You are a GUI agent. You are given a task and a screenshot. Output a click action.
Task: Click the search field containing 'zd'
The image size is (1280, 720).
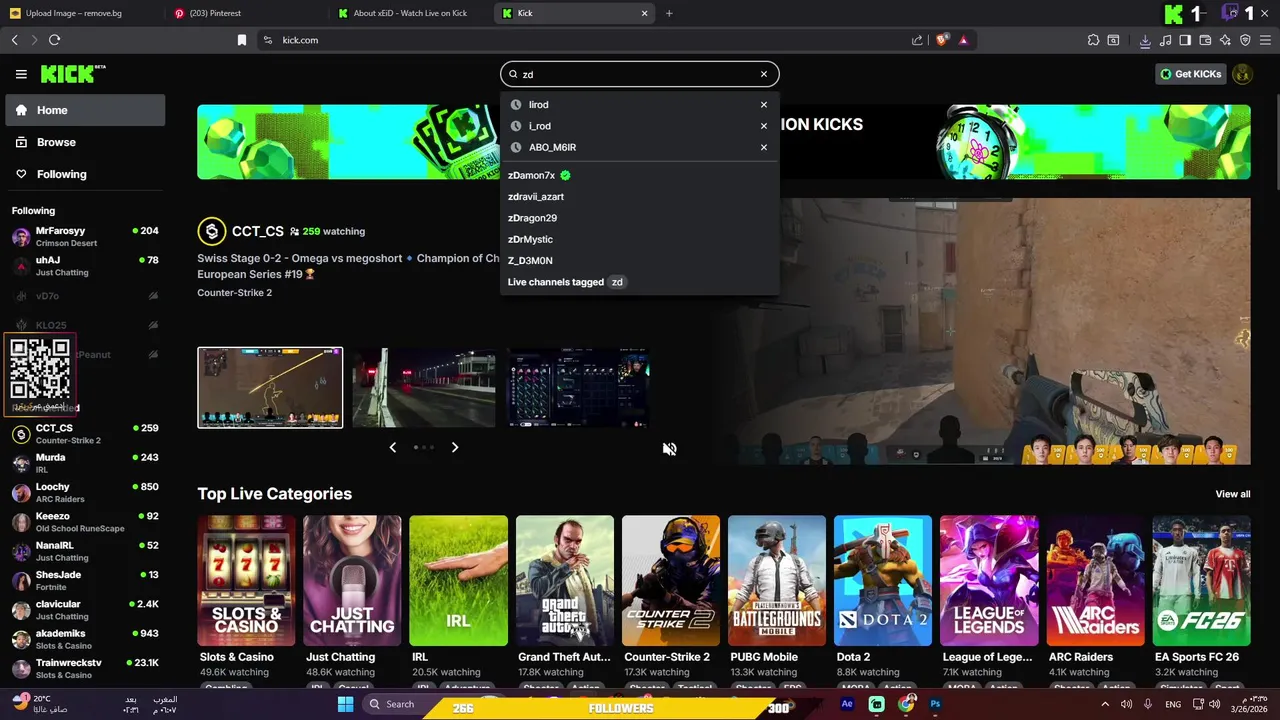[639, 74]
